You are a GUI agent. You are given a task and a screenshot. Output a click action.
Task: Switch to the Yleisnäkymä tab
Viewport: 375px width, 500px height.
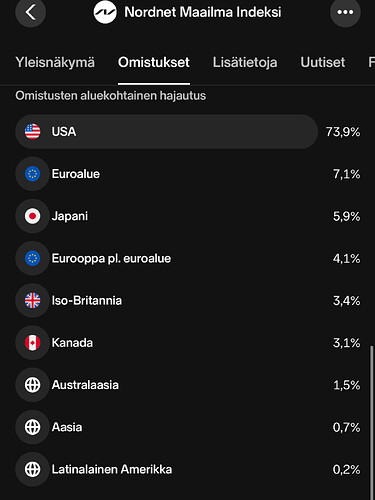[55, 62]
